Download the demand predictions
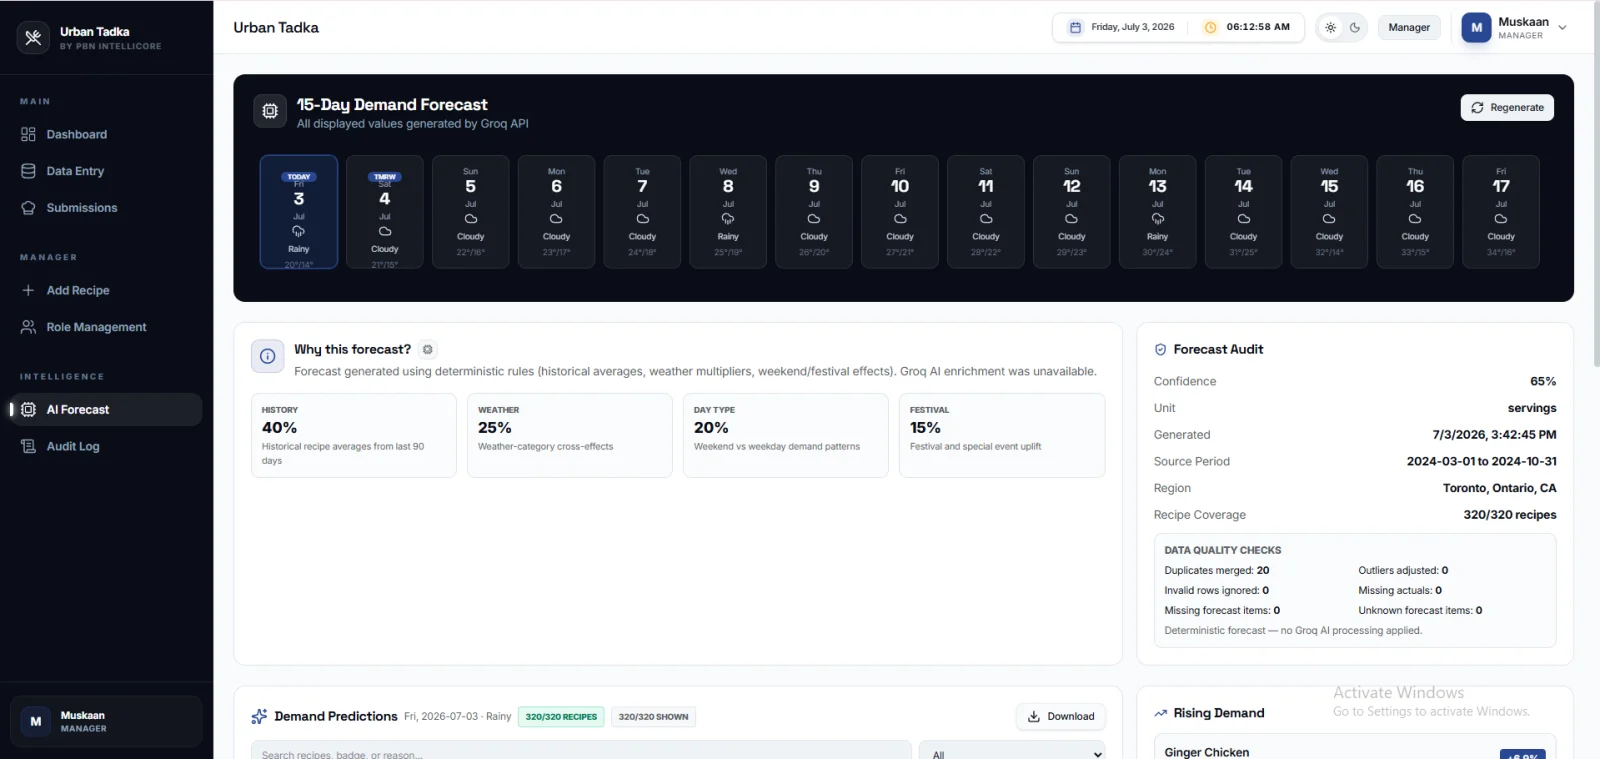The image size is (1600, 759). (1061, 716)
